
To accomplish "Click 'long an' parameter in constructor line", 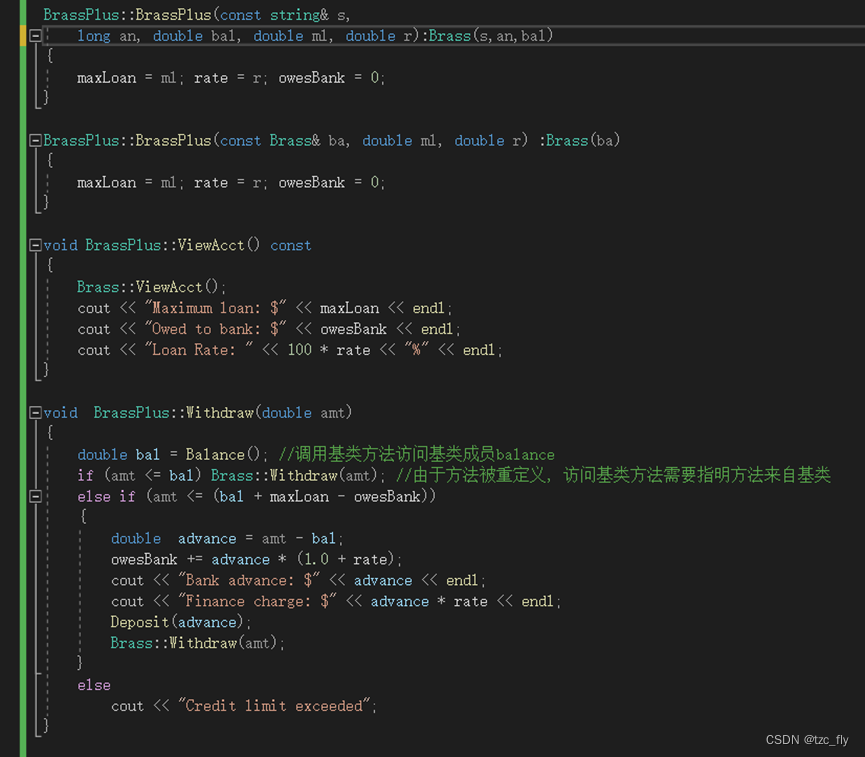I will coord(107,36).
